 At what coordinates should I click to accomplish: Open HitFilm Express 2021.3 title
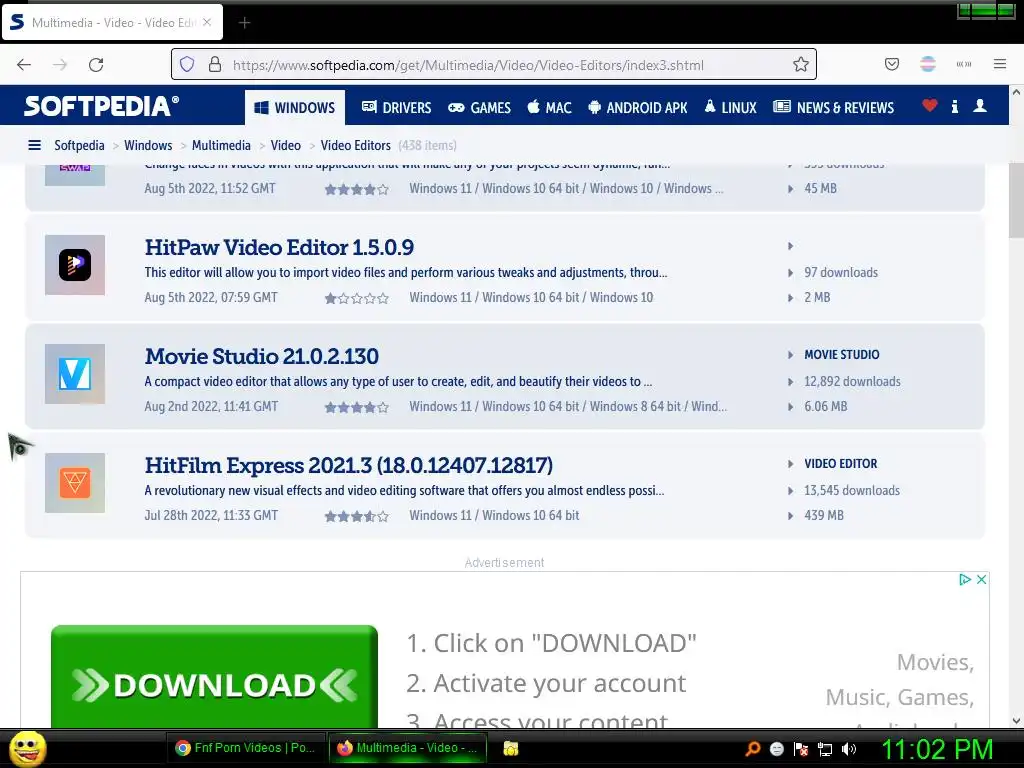pos(348,466)
